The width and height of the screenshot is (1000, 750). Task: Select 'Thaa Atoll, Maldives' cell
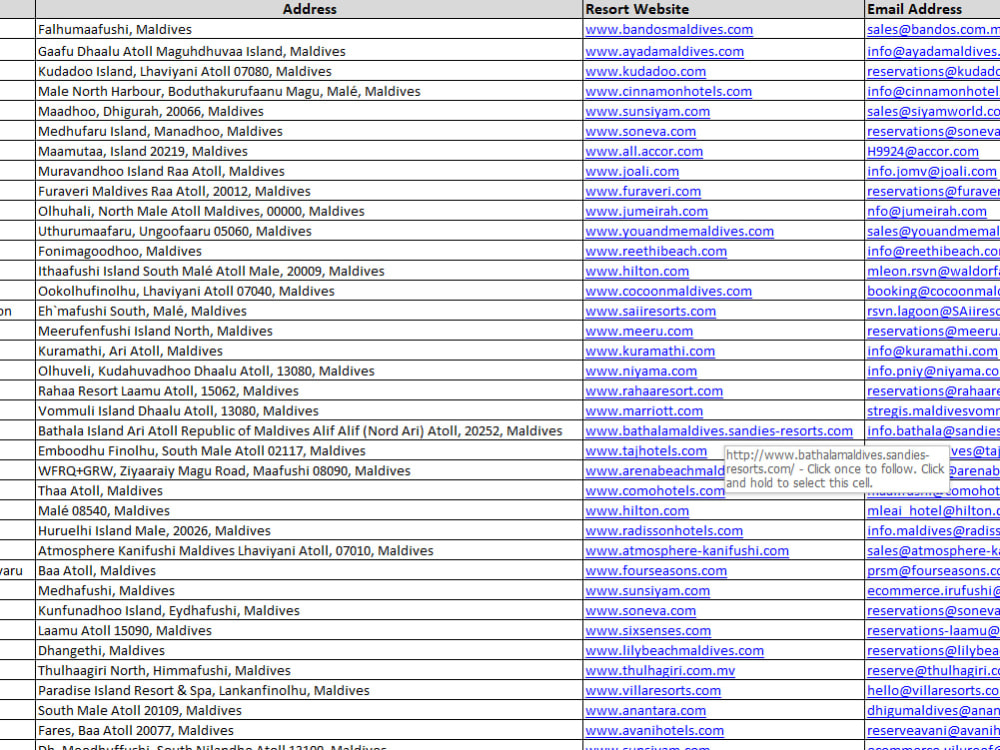309,491
